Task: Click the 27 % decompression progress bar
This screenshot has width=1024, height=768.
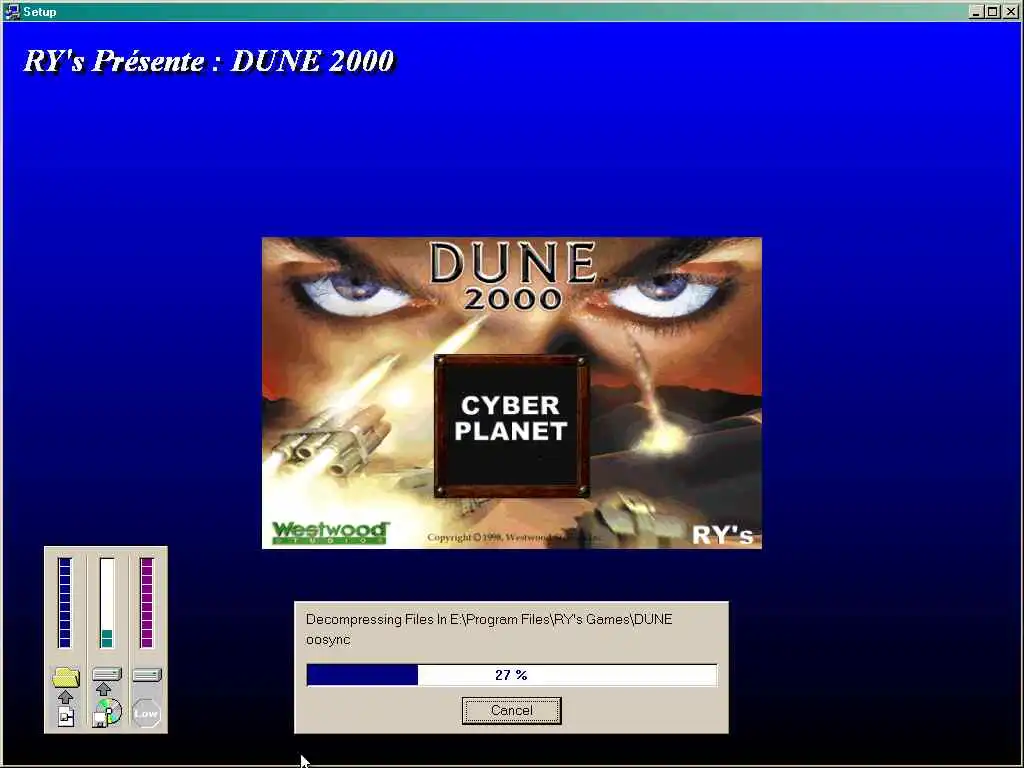Action: point(512,675)
